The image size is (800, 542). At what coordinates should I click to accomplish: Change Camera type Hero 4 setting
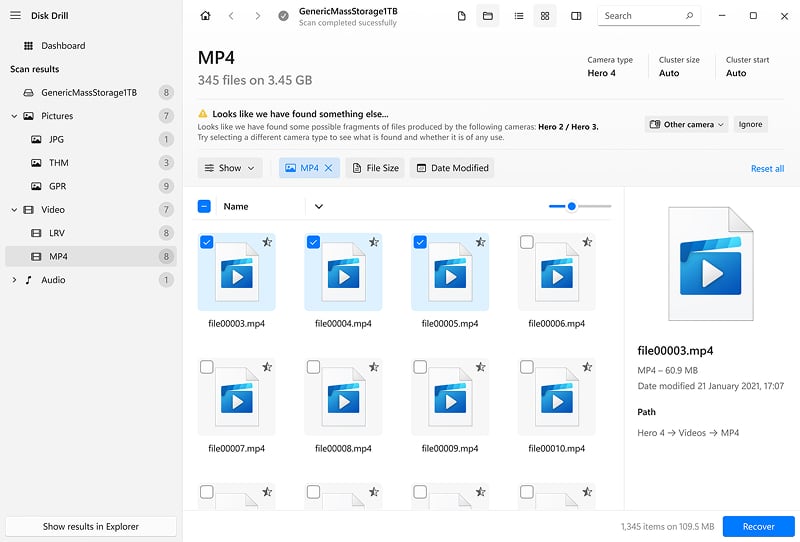coord(610,67)
